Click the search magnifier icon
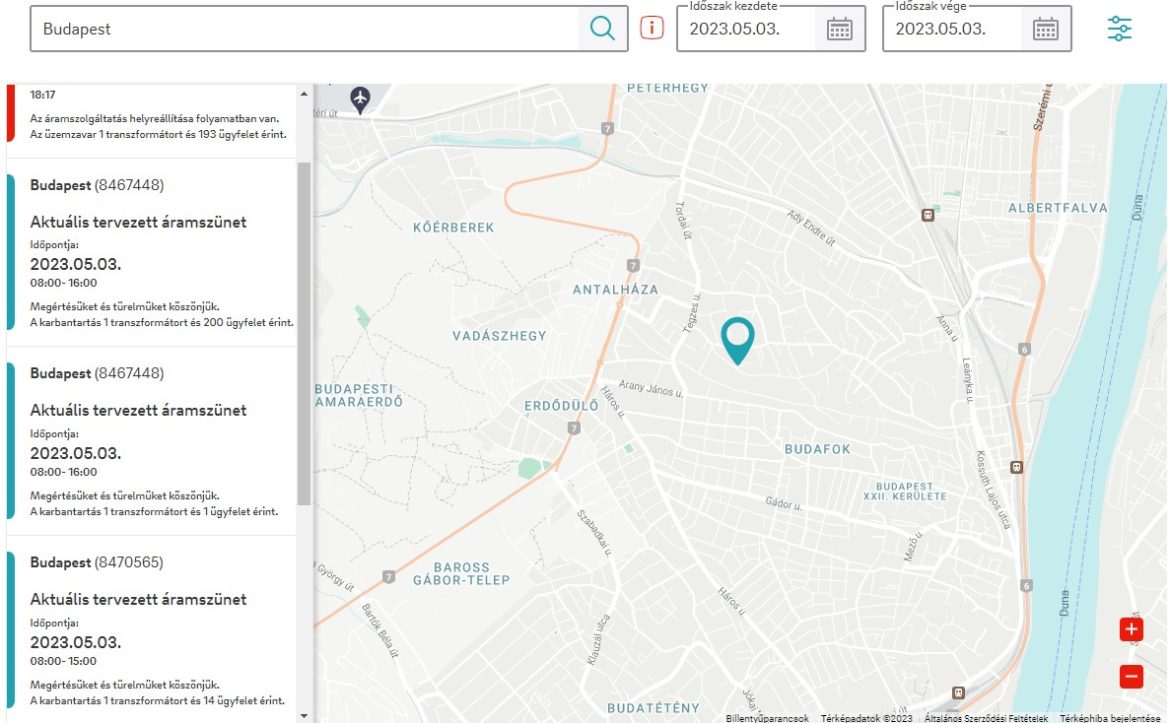The image size is (1170, 723). click(x=602, y=29)
